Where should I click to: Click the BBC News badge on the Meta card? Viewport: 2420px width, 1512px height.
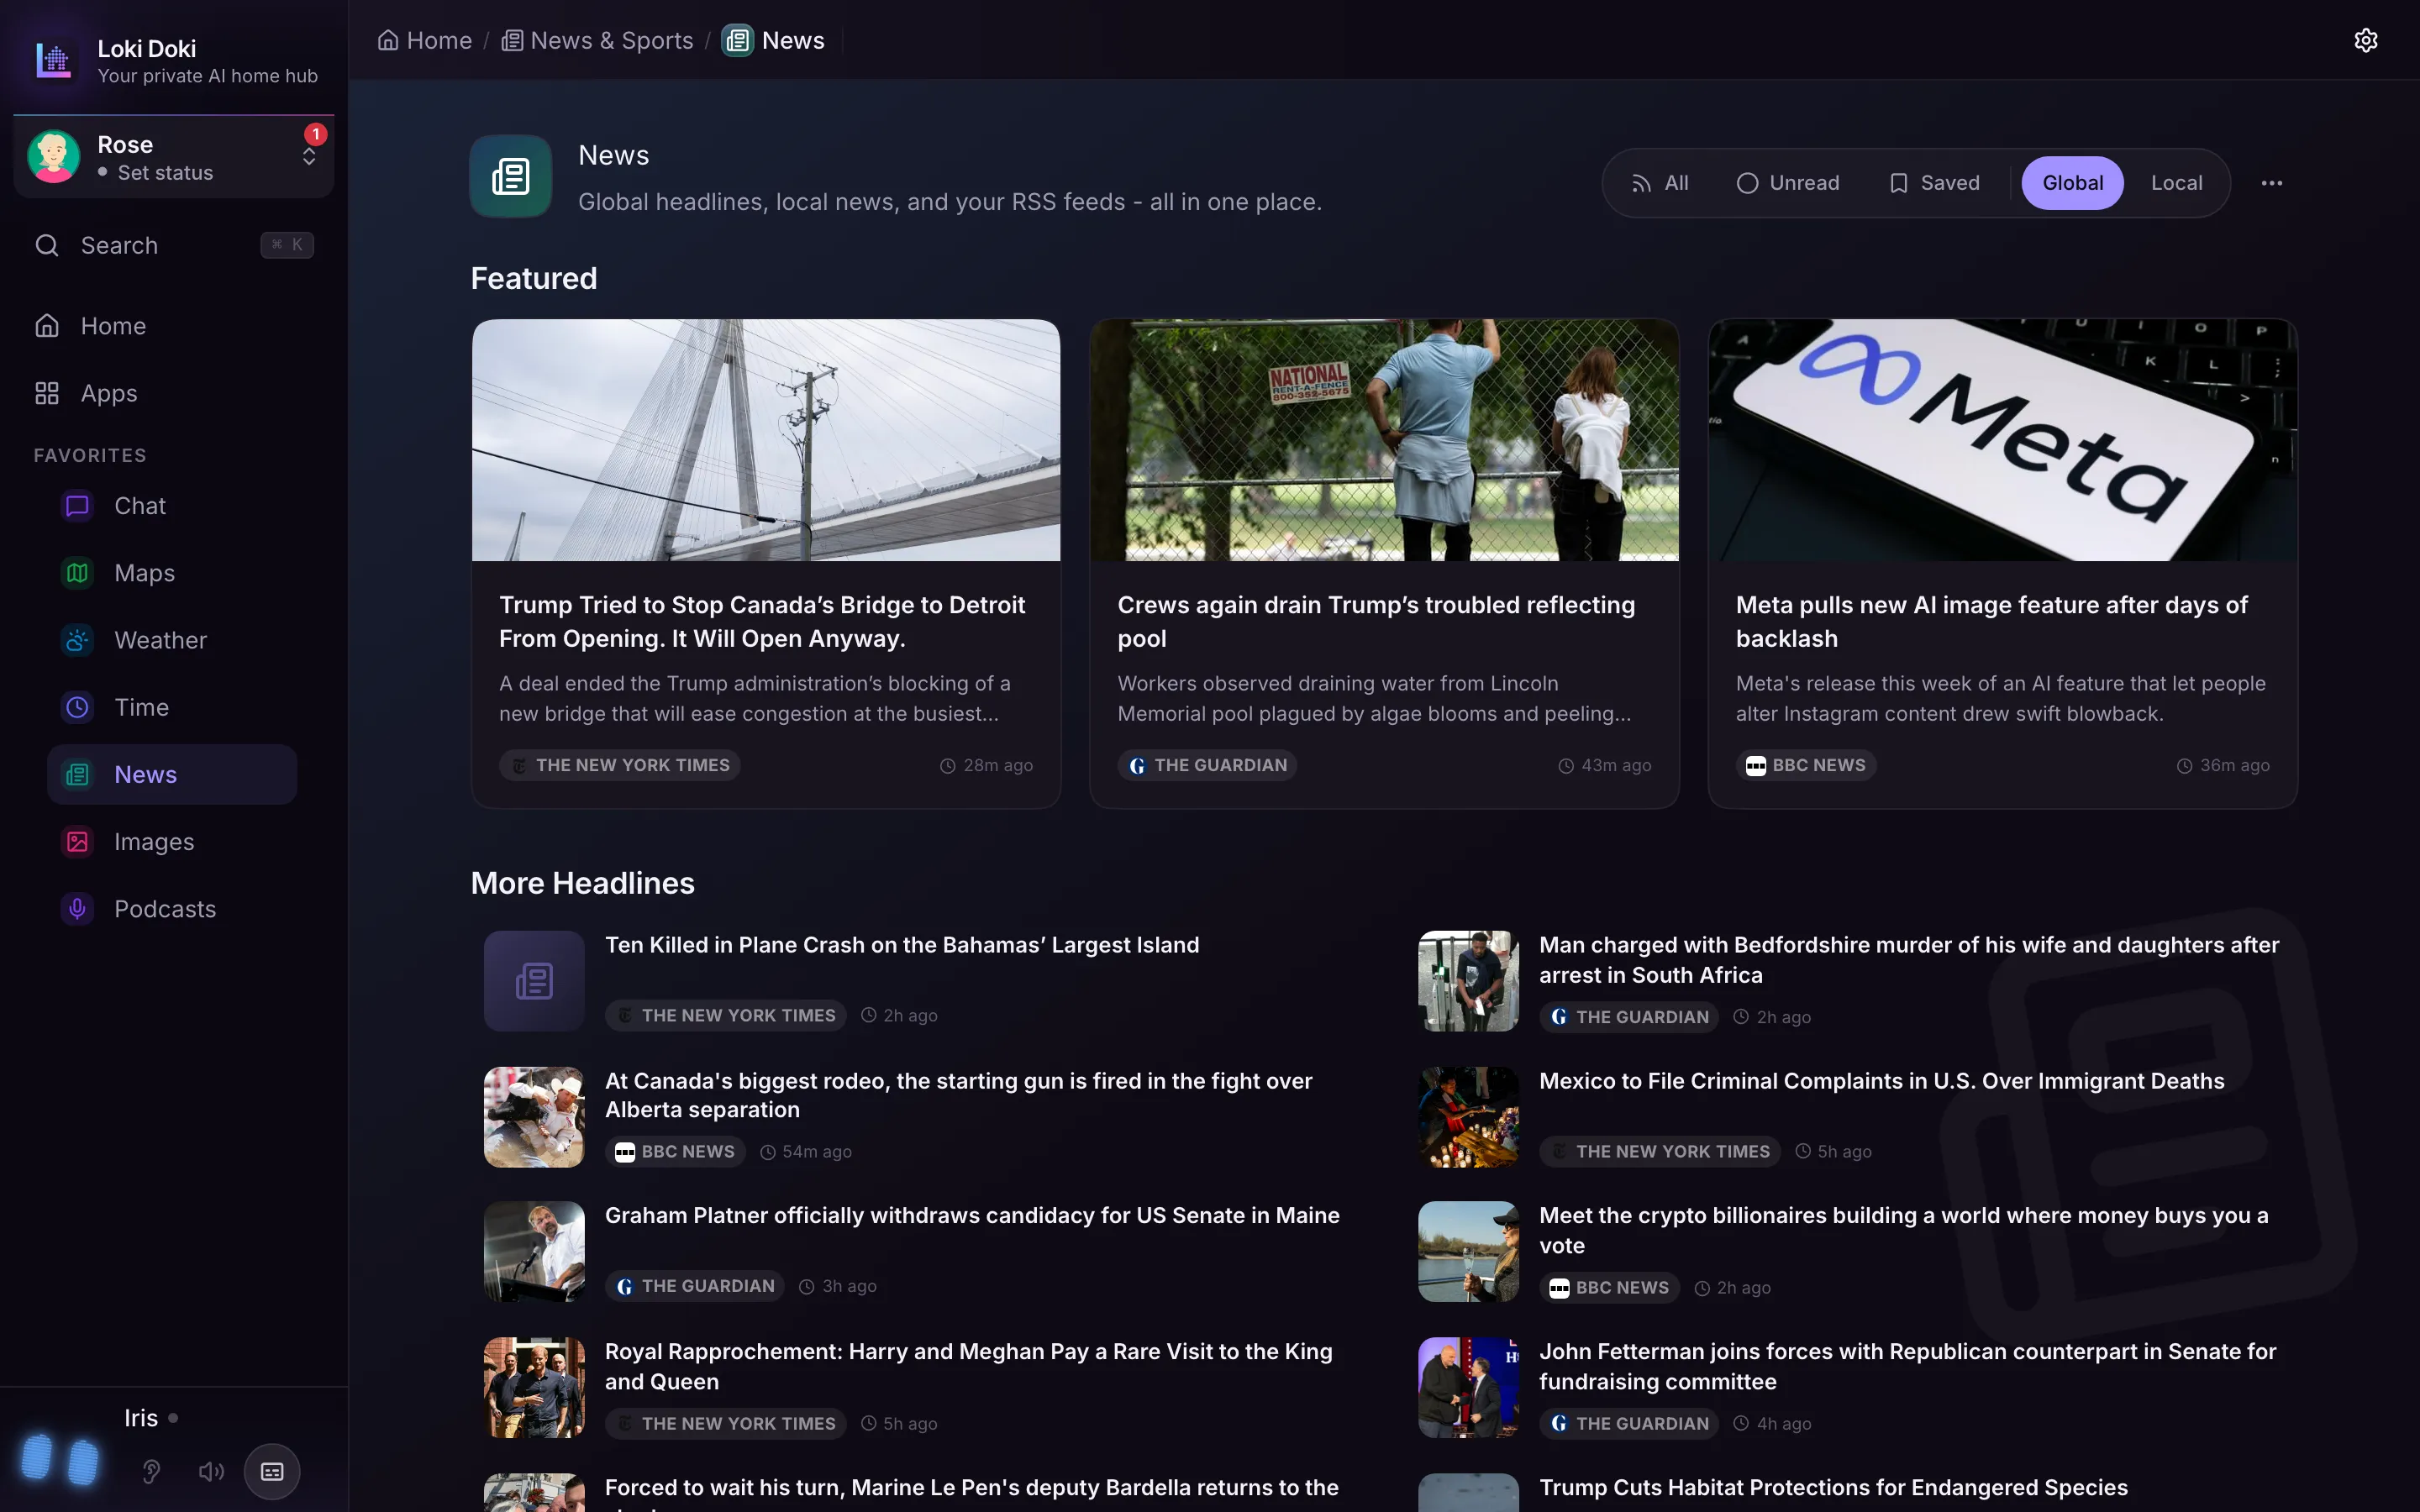pos(1806,765)
